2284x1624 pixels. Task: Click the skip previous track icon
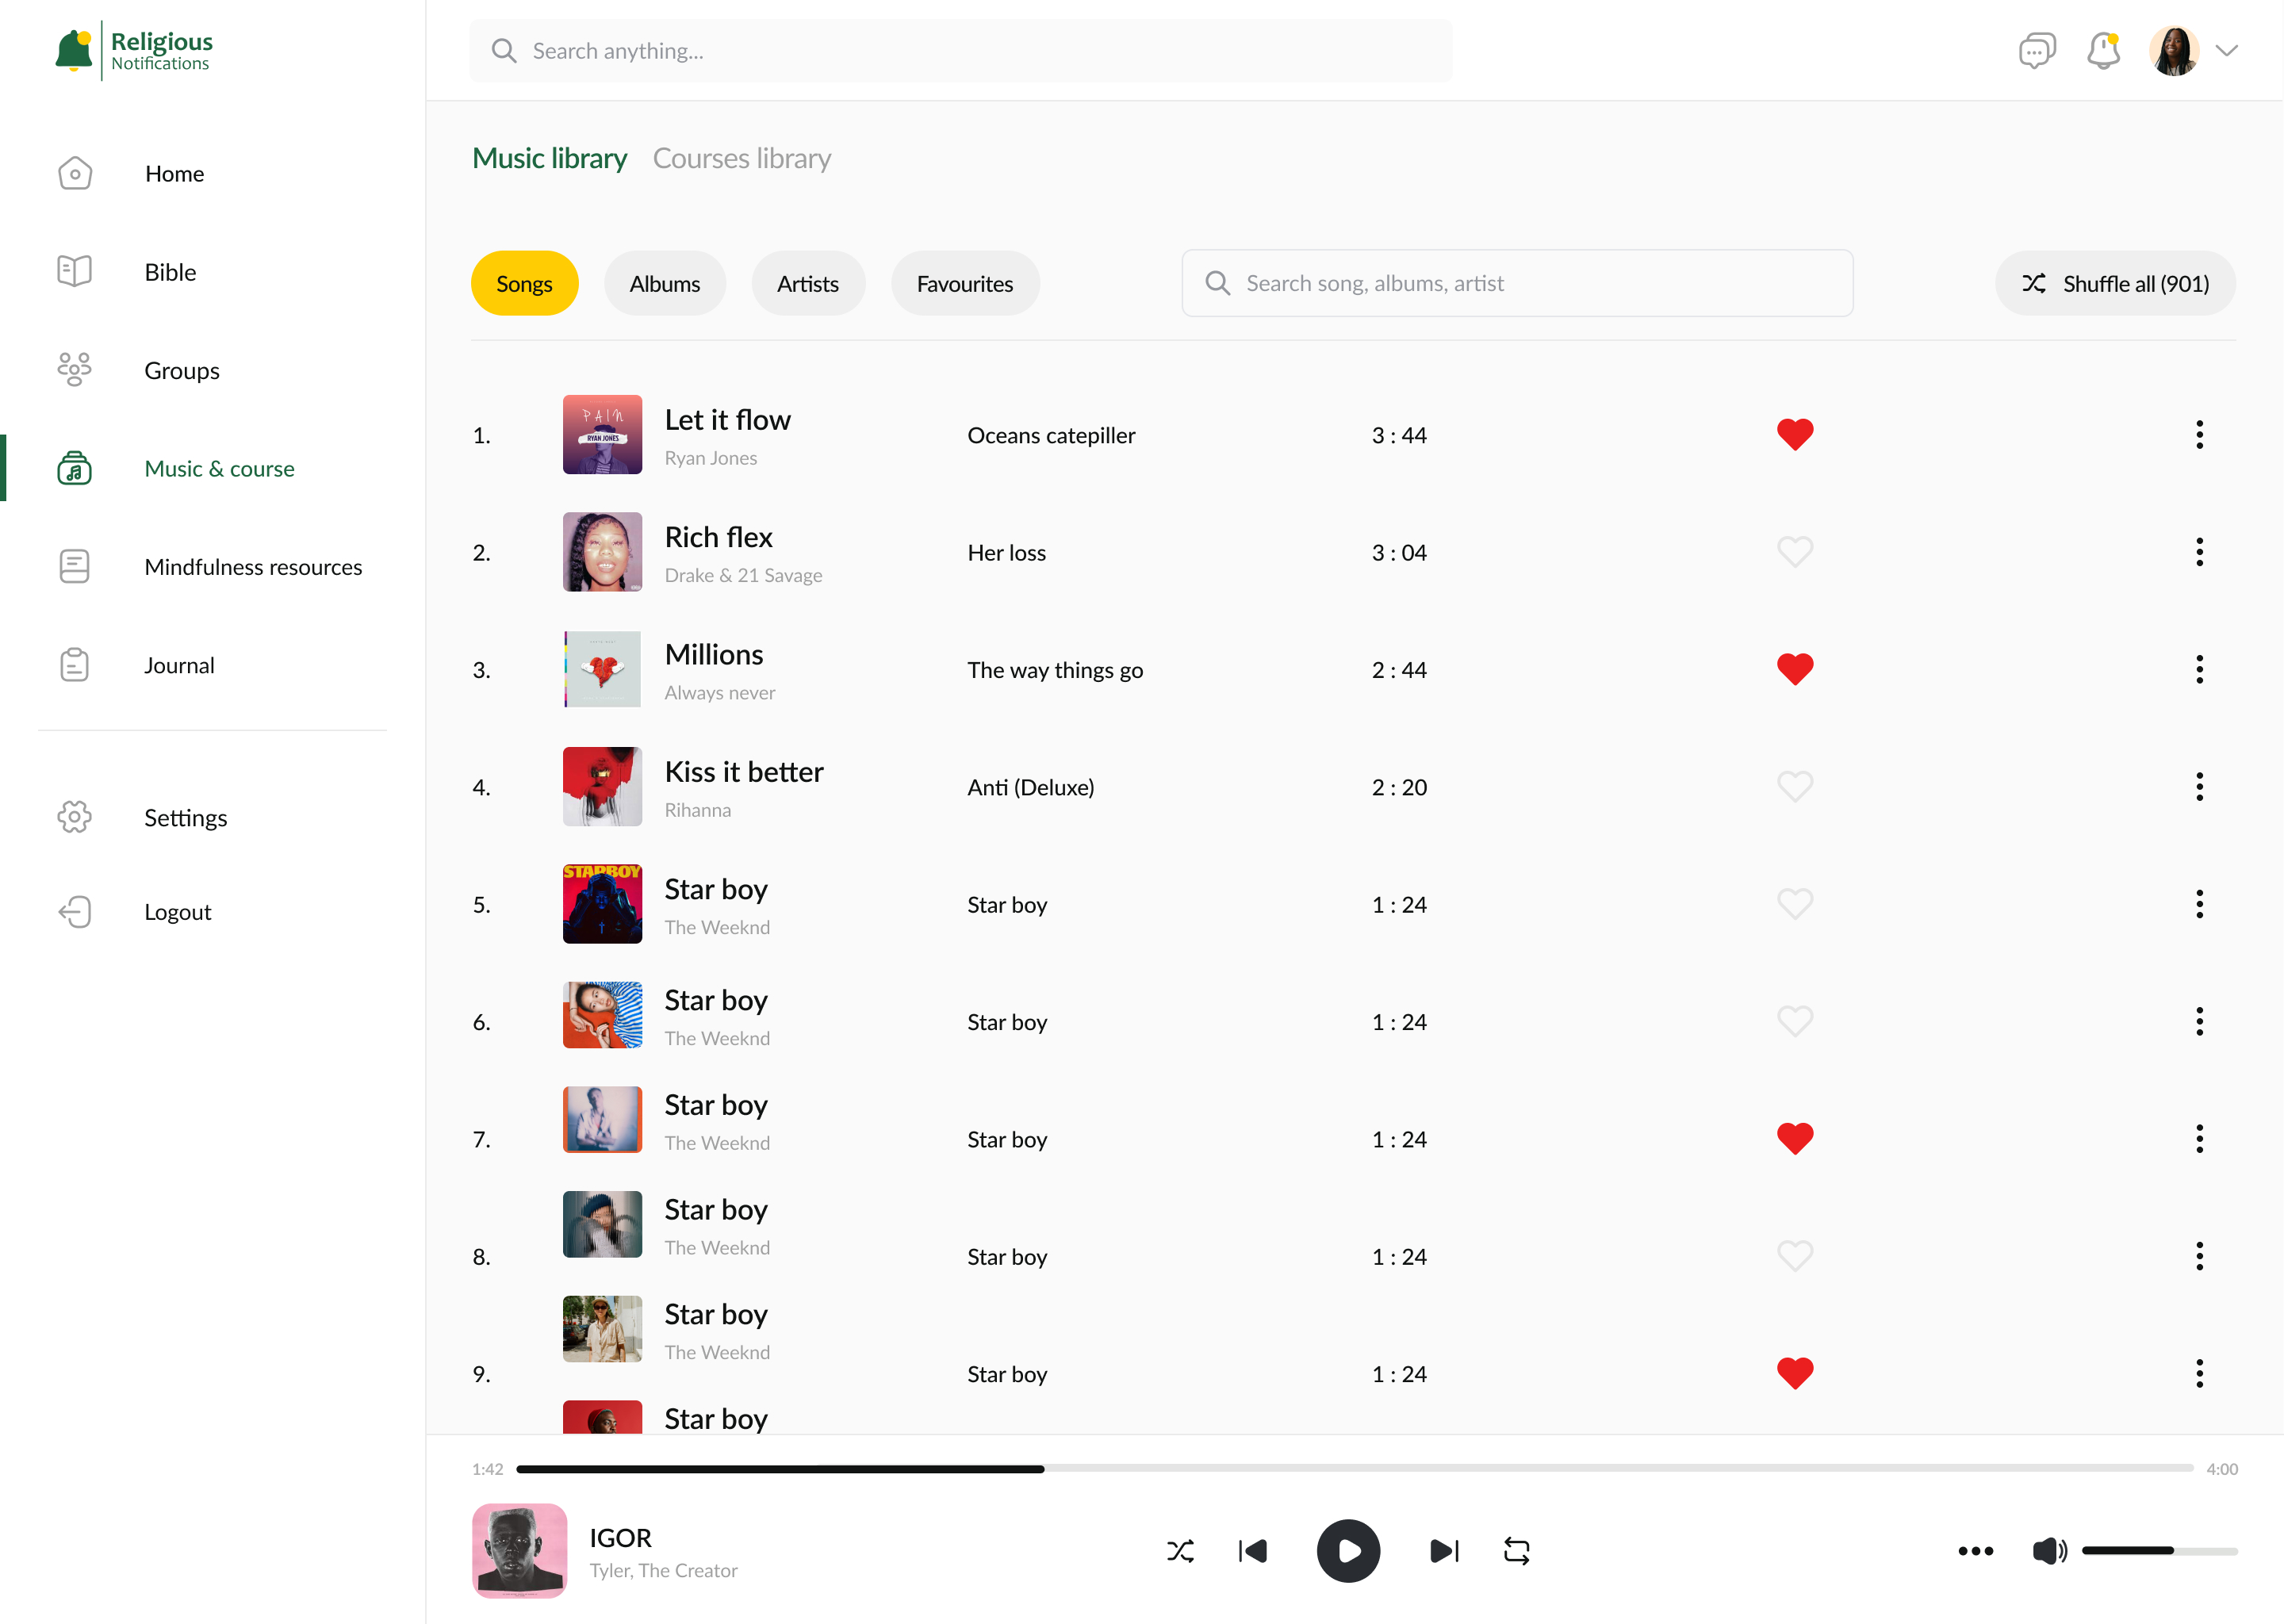(x=1256, y=1550)
